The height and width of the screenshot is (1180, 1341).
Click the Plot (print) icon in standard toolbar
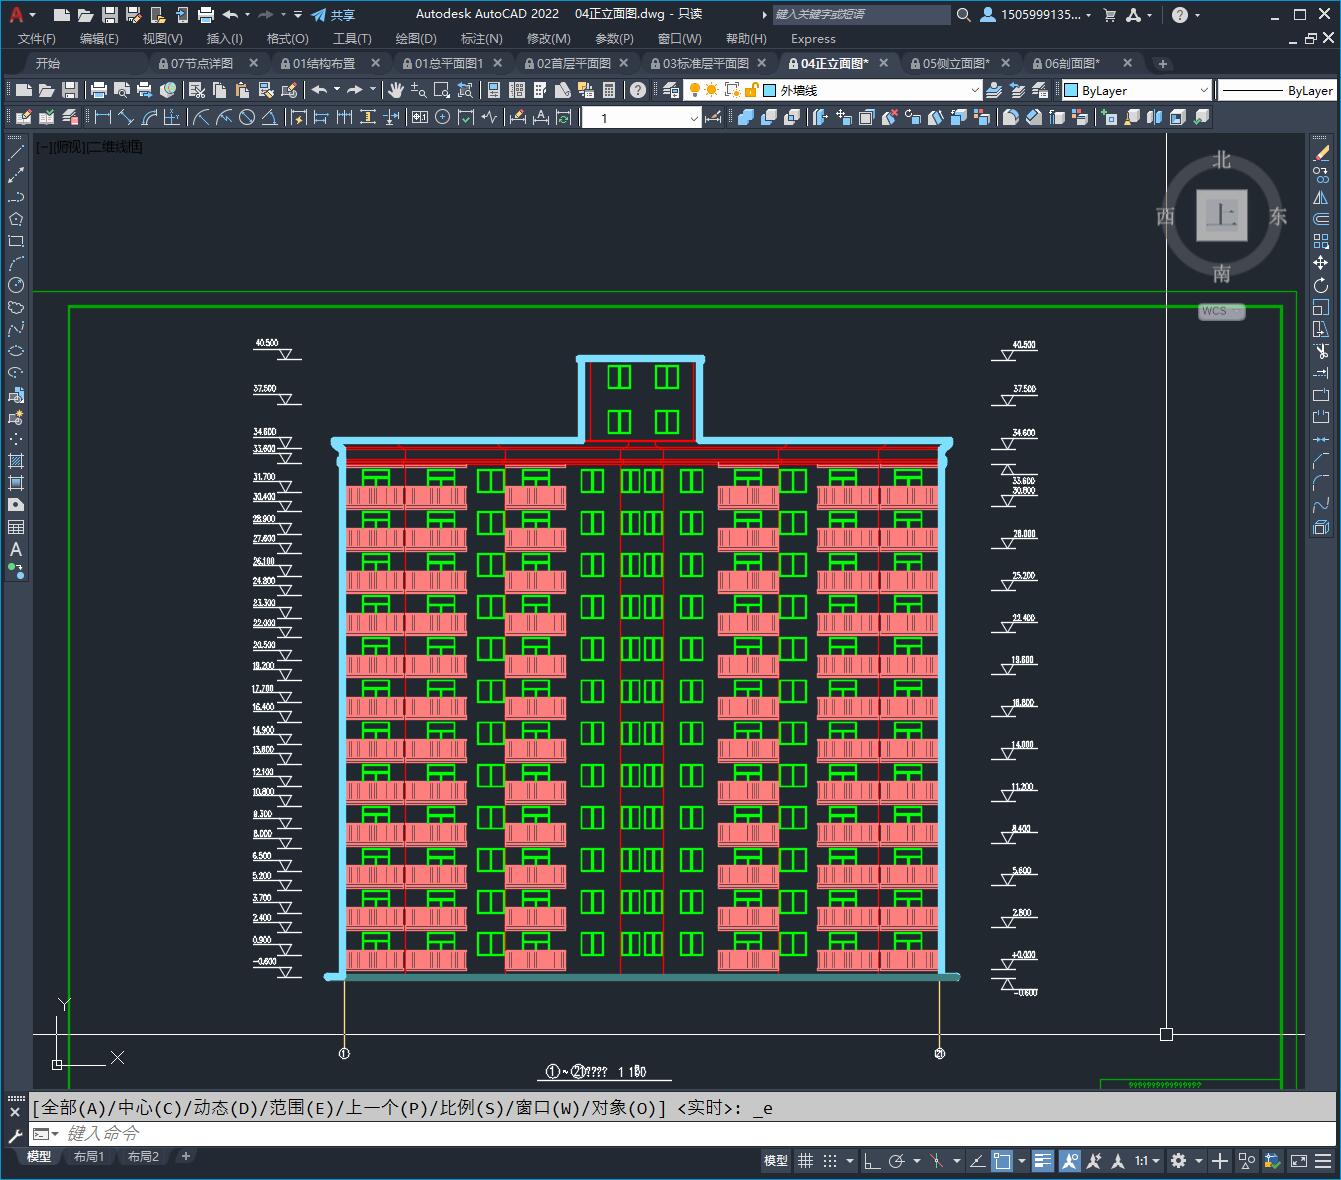pos(98,90)
